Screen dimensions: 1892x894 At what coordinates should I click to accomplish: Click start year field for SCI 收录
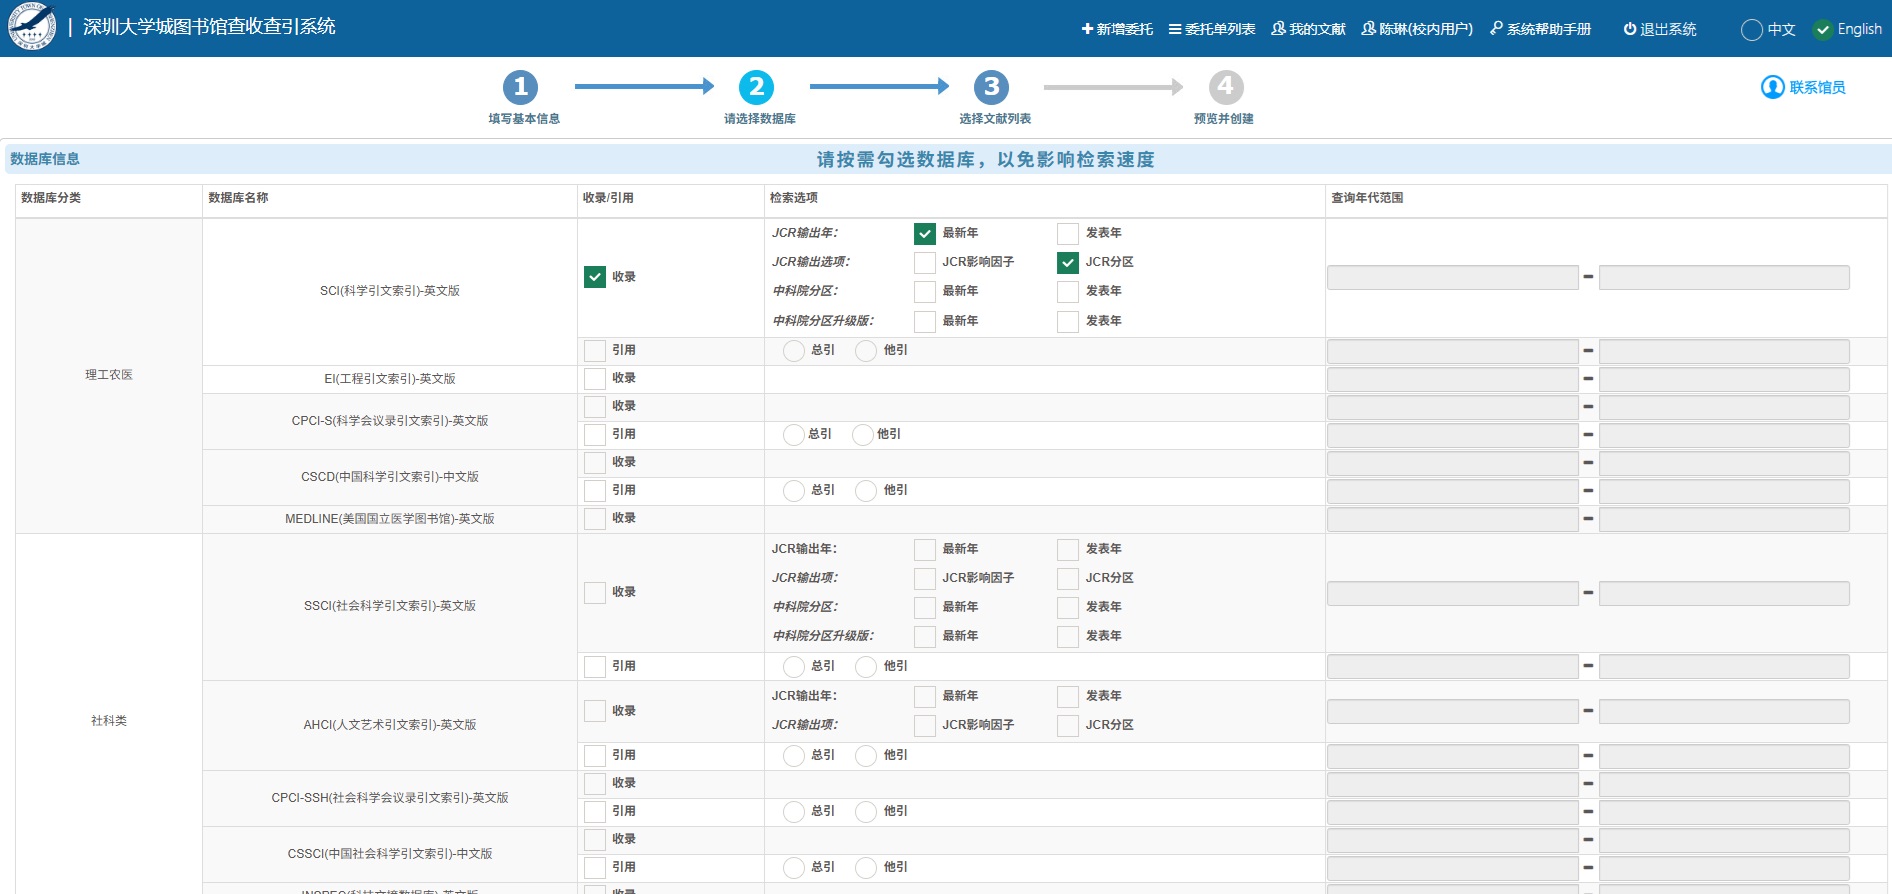pyautogui.click(x=1452, y=277)
